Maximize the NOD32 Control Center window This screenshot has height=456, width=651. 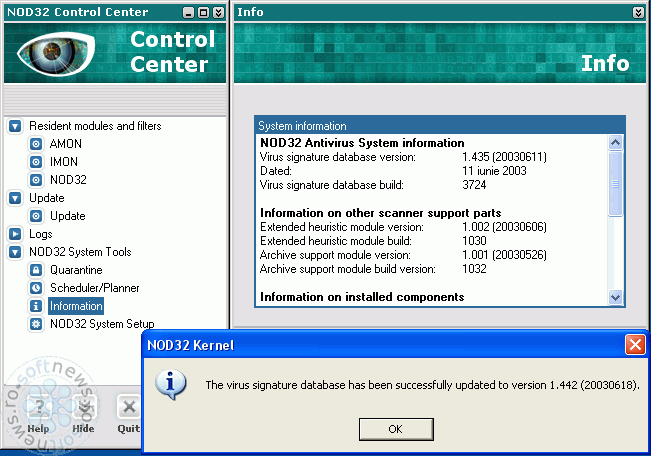click(203, 12)
